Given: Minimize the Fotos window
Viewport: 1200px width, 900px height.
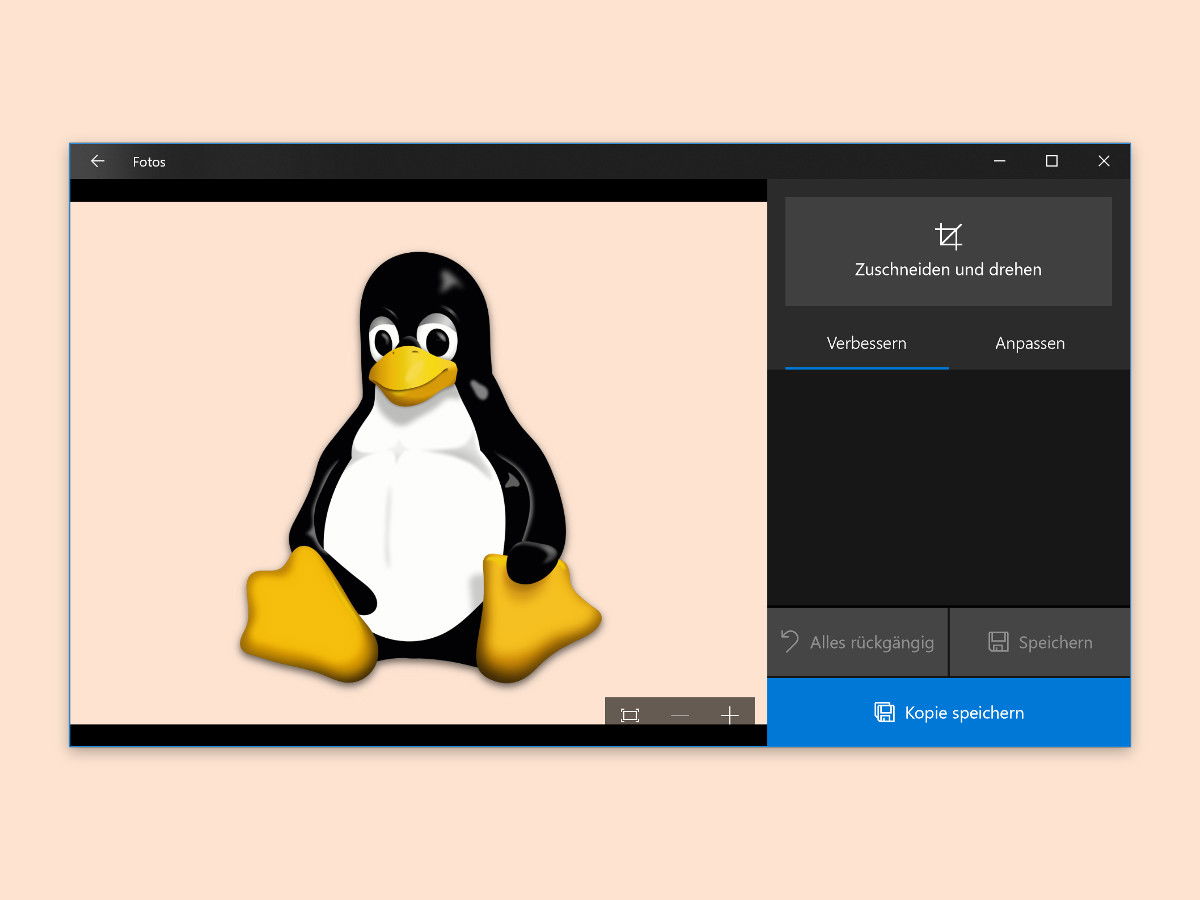Looking at the screenshot, I should (1000, 161).
